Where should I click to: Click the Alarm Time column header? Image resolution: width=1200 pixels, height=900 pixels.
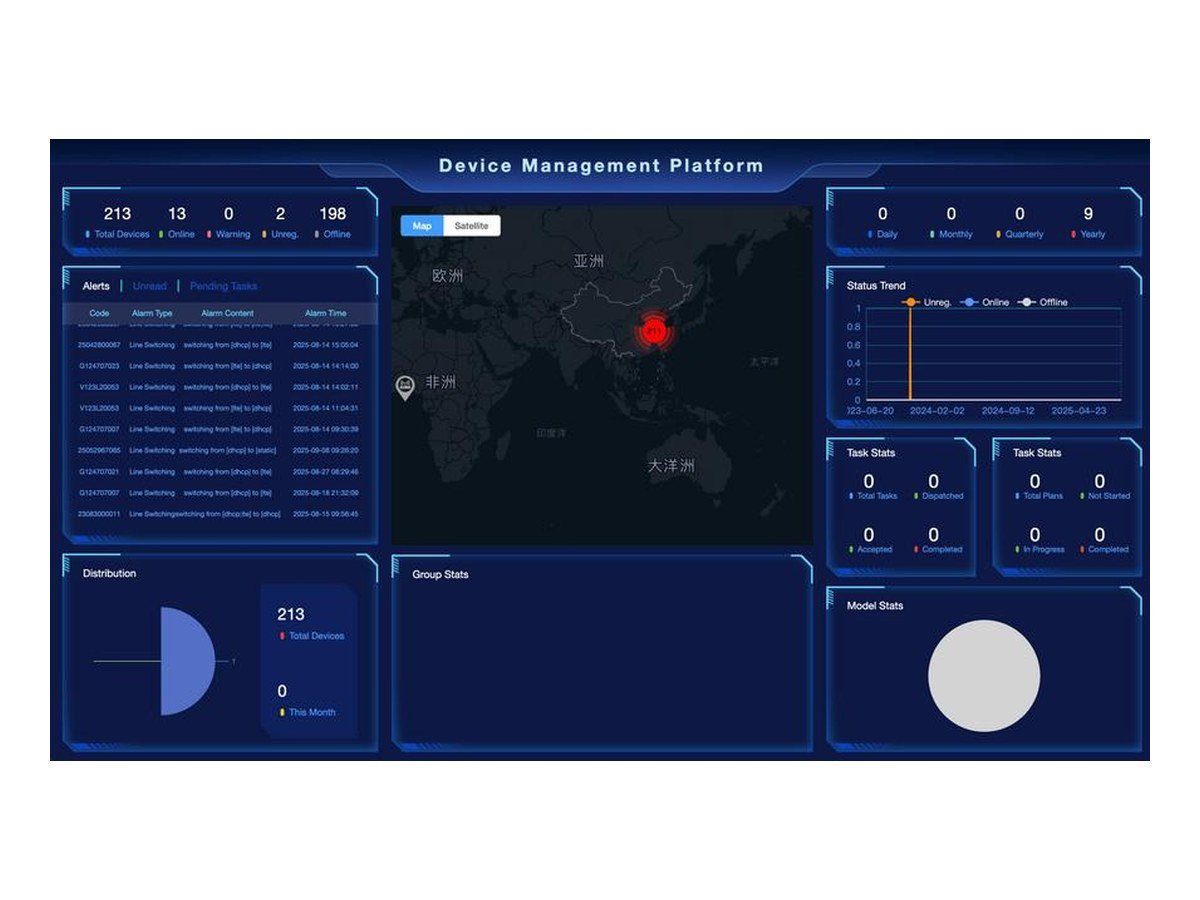tap(325, 313)
